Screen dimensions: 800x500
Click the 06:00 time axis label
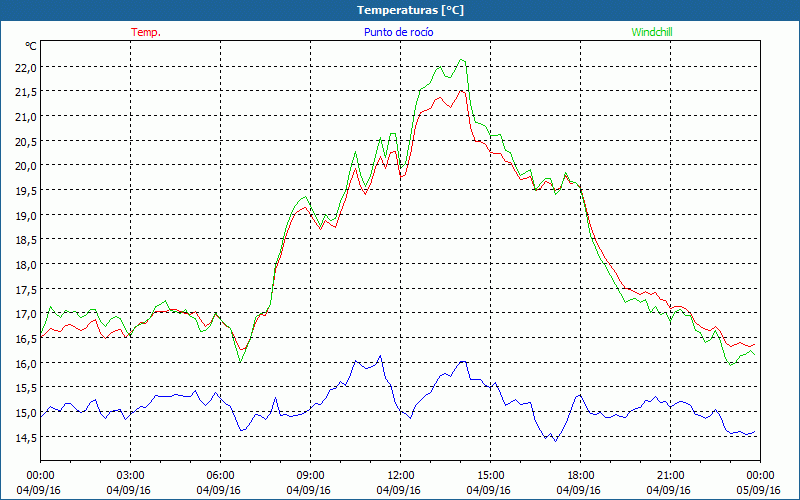tap(220, 475)
